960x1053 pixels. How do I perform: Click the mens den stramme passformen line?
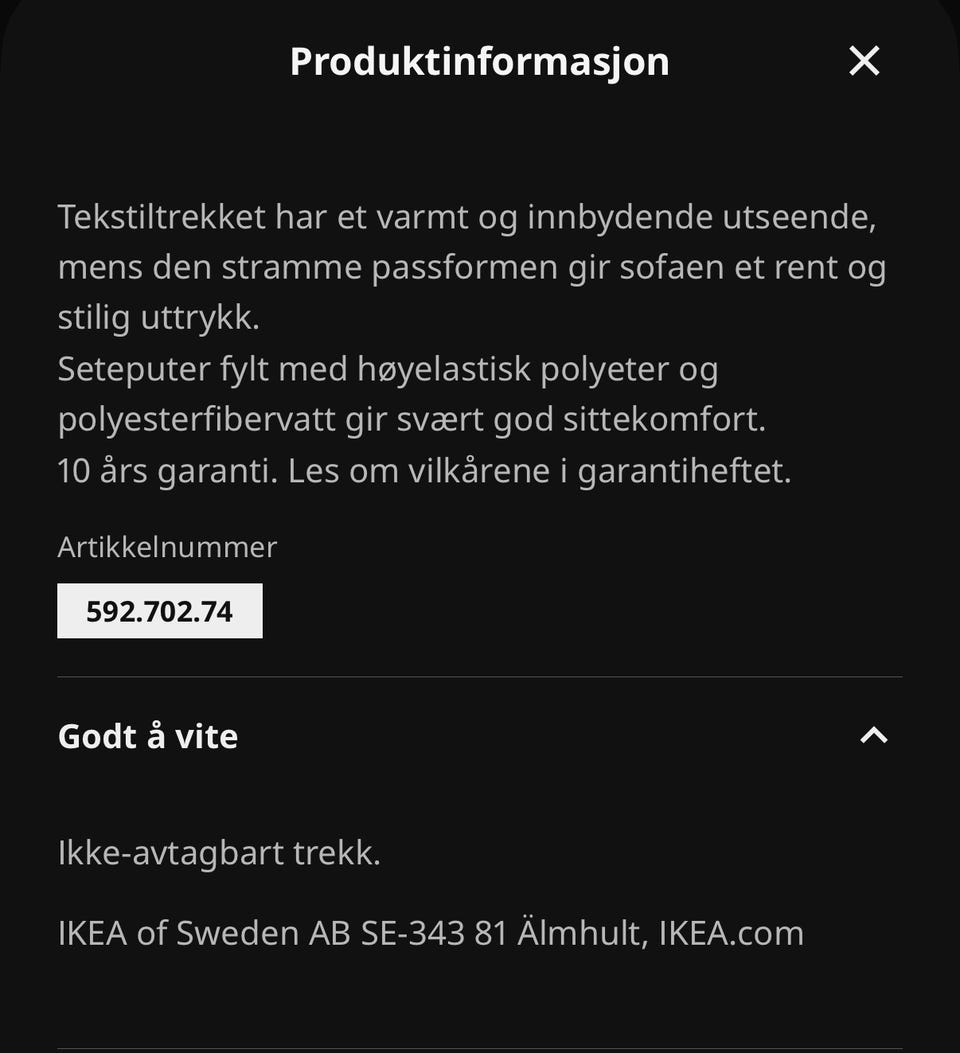tap(472, 268)
